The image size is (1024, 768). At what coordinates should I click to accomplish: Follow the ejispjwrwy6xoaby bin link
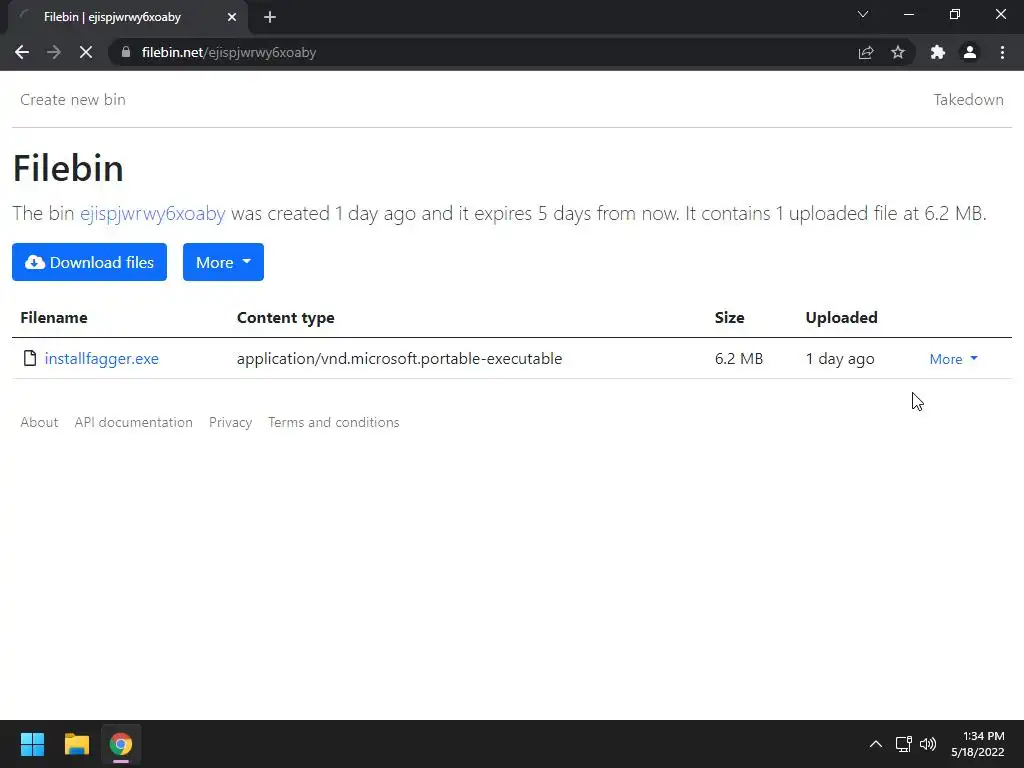pyautogui.click(x=152, y=214)
